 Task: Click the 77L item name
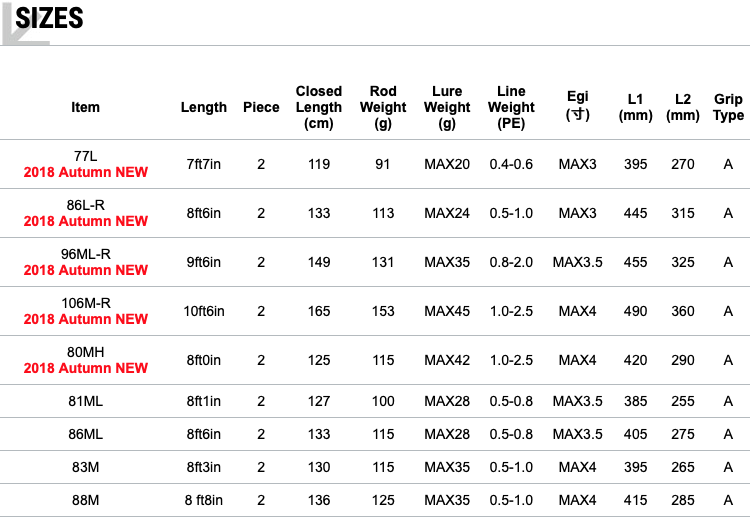pos(86,156)
